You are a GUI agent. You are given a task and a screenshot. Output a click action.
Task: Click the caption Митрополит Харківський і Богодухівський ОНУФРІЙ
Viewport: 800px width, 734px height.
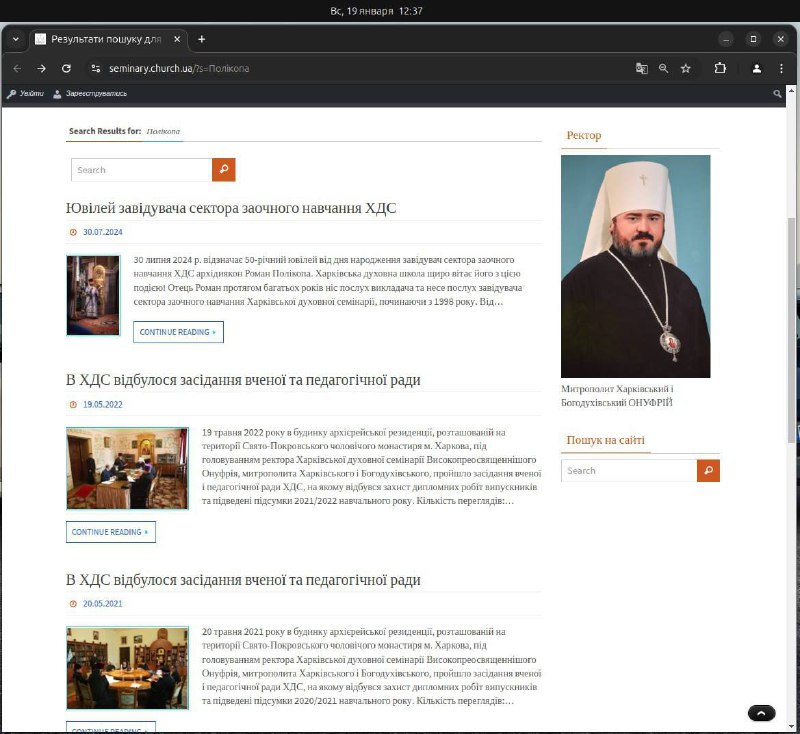pyautogui.click(x=617, y=396)
